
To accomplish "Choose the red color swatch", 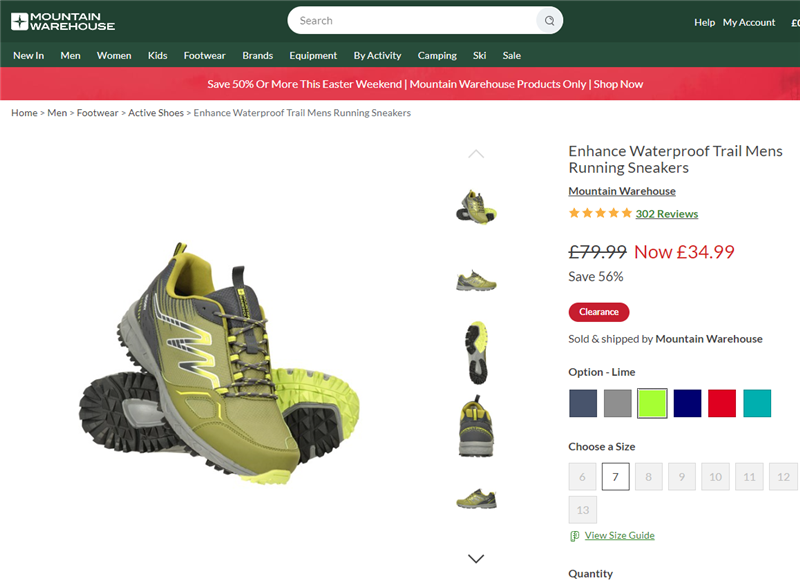I will pos(722,403).
